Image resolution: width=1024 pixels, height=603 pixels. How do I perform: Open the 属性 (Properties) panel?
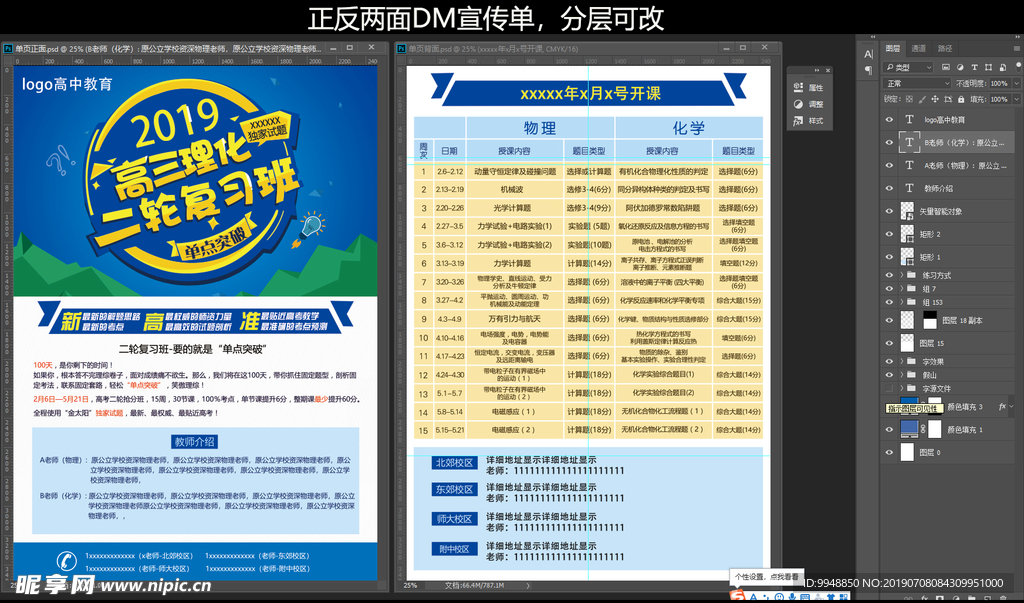pos(808,88)
